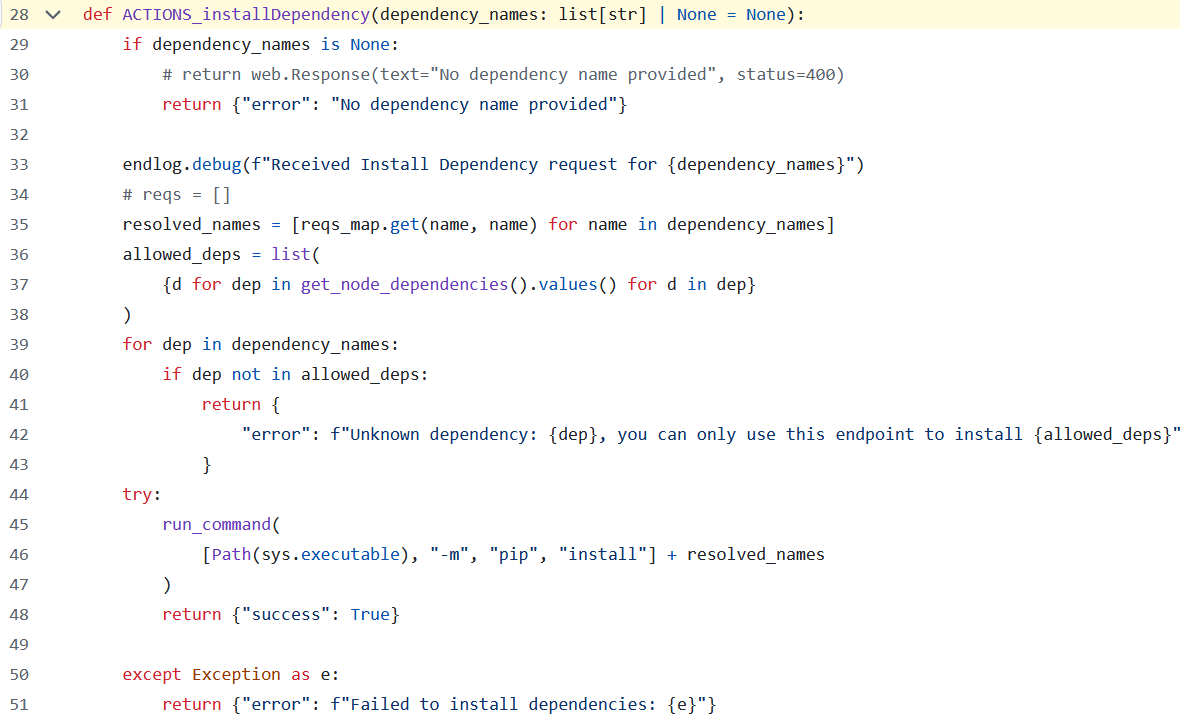The image size is (1180, 718).
Task: Click the commented web.Response return line
Action: (503, 75)
